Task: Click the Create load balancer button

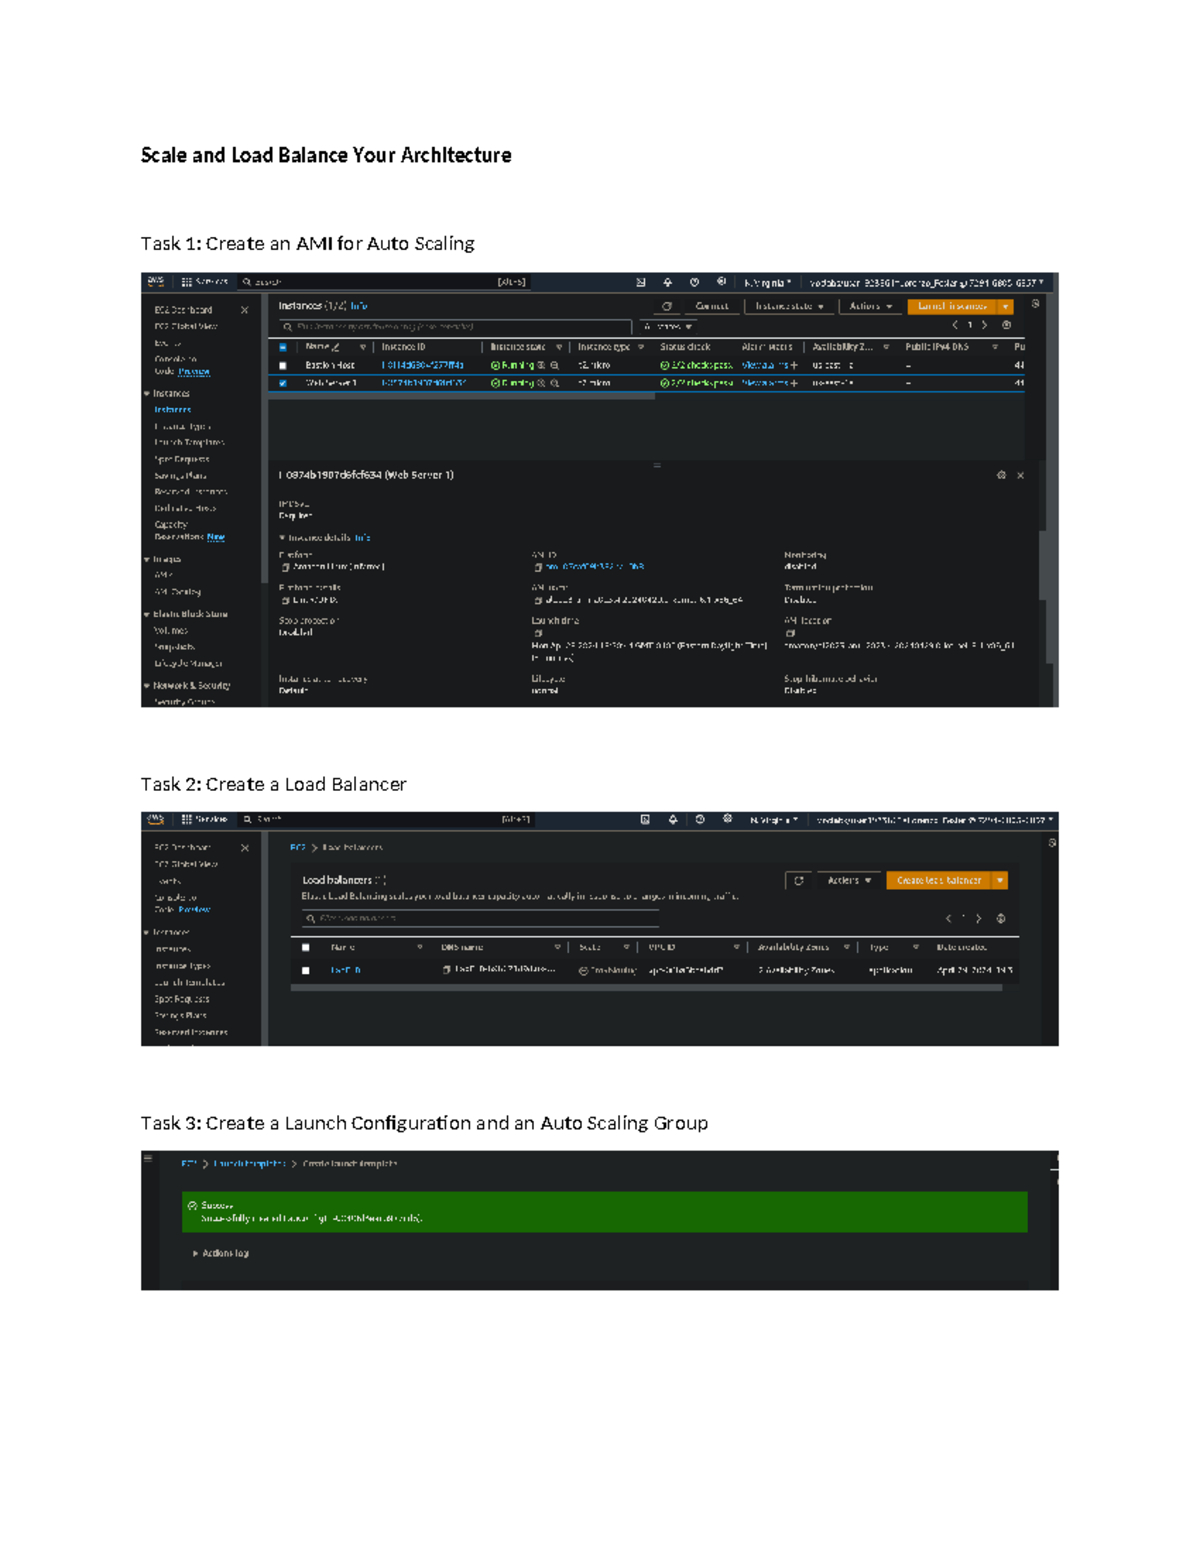Action: tap(941, 880)
